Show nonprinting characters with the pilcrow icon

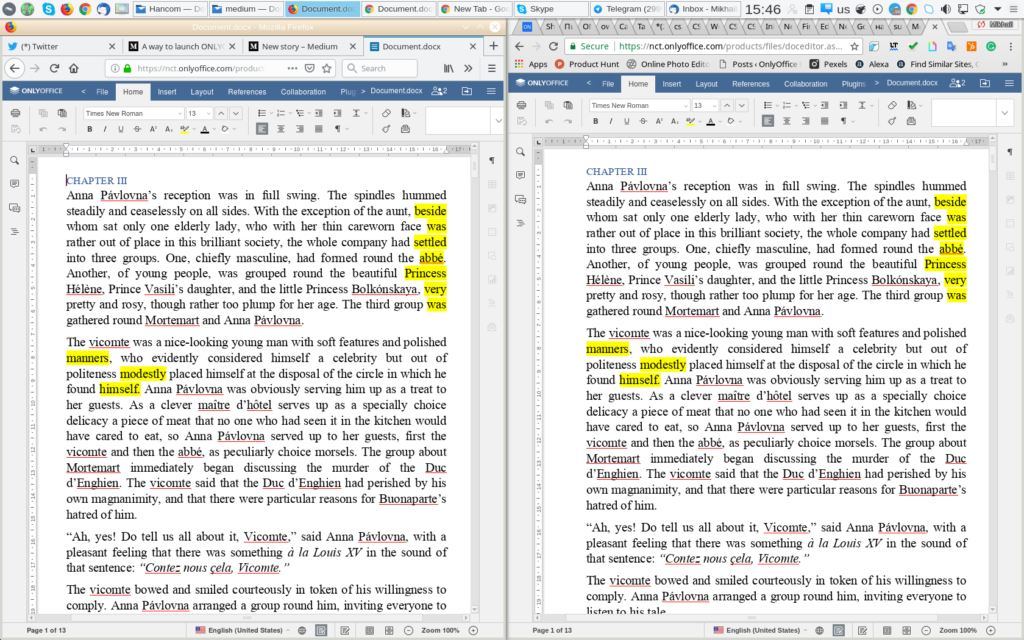[339, 129]
